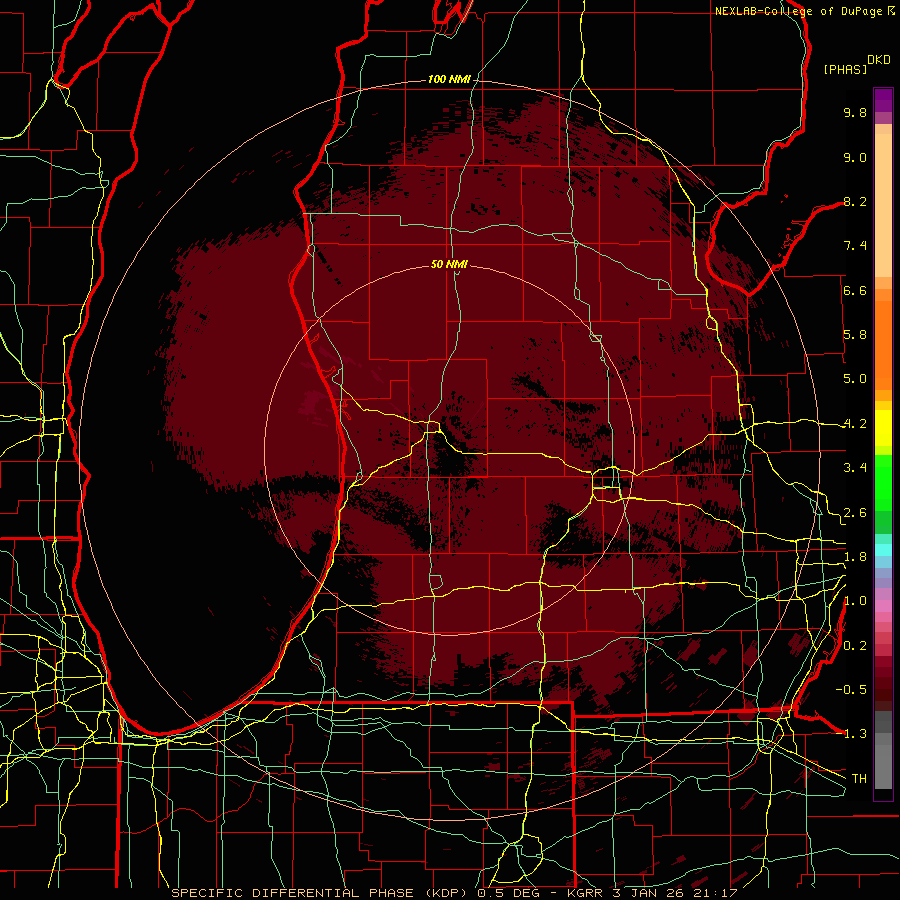
Task: Pick the yellow color scale segment
Action: coord(883,428)
